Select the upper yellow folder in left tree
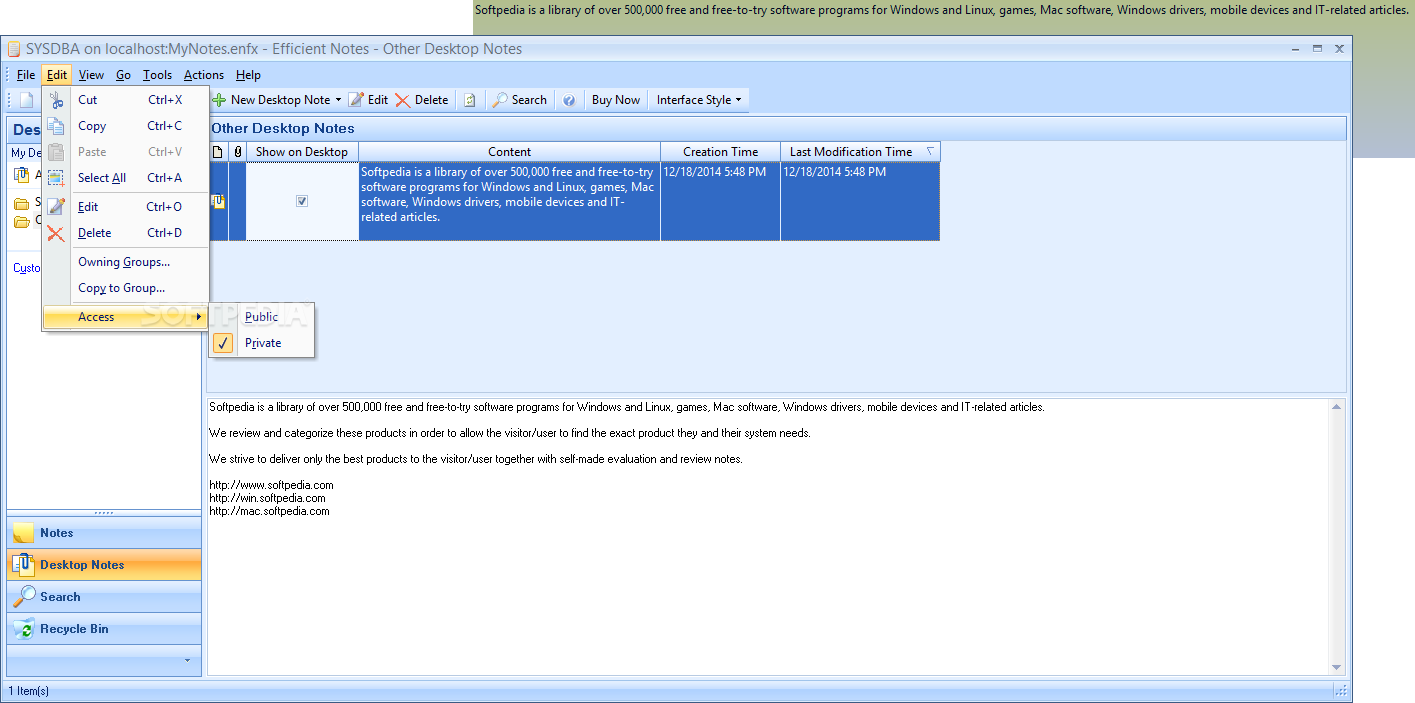 pyautogui.click(x=21, y=203)
